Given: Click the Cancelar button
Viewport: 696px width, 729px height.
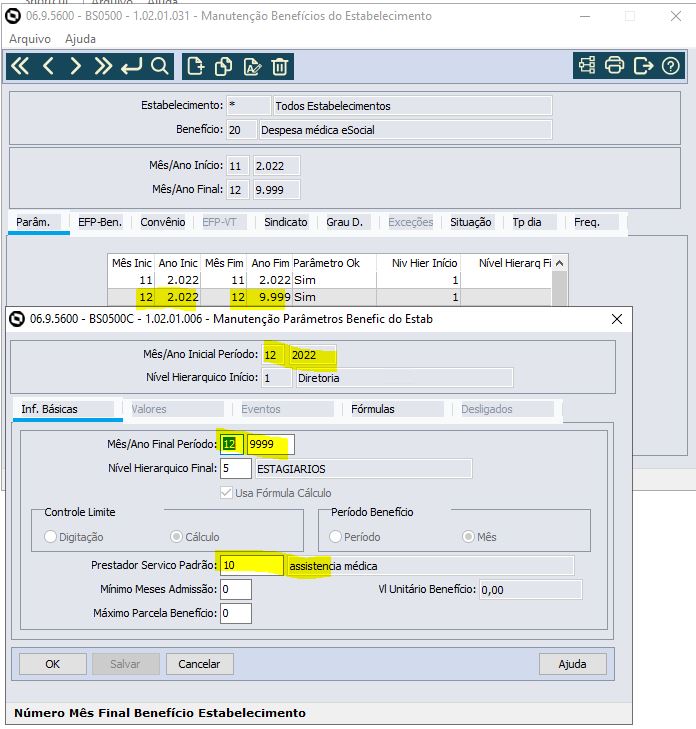Looking at the screenshot, I should click(199, 664).
